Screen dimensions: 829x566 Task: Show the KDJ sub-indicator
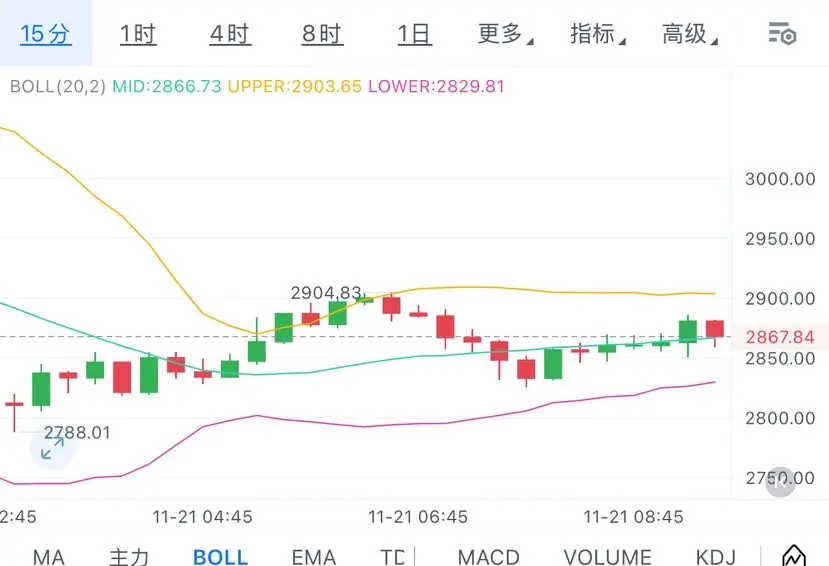point(716,557)
